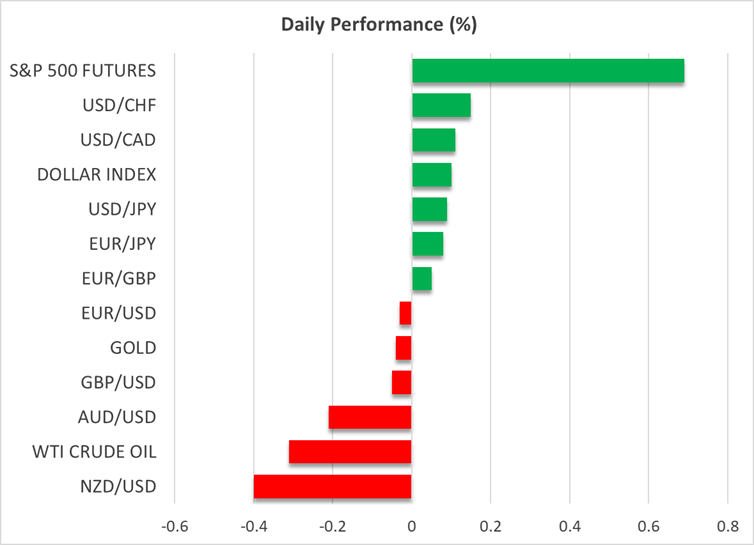The width and height of the screenshot is (754, 545).
Task: Click the NZD/USD red bar
Action: point(332,486)
